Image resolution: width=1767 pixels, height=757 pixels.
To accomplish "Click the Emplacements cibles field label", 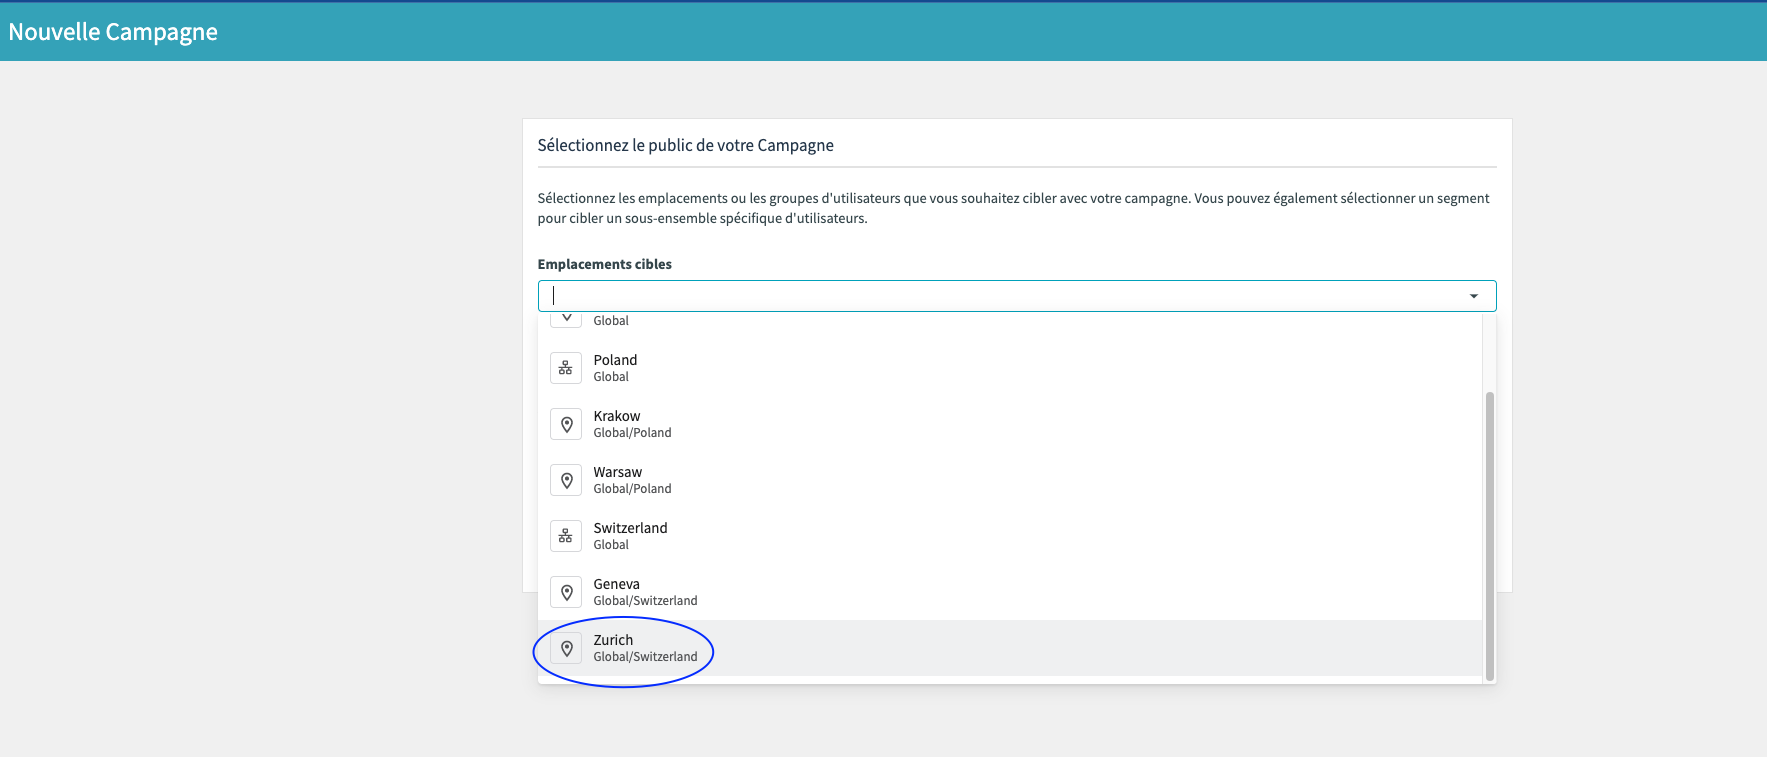I will tap(604, 264).
